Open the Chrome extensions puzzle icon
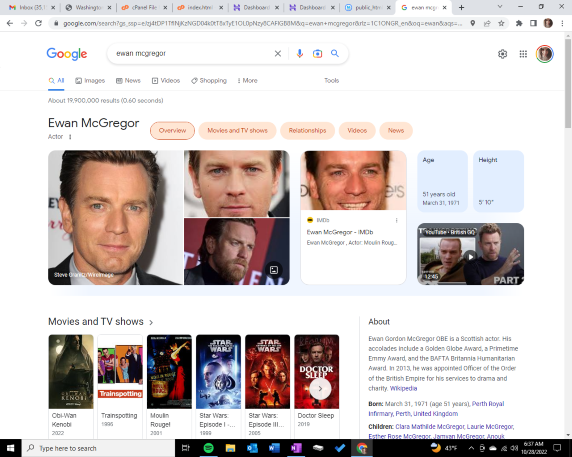The width and height of the screenshot is (572, 457). pos(519,23)
